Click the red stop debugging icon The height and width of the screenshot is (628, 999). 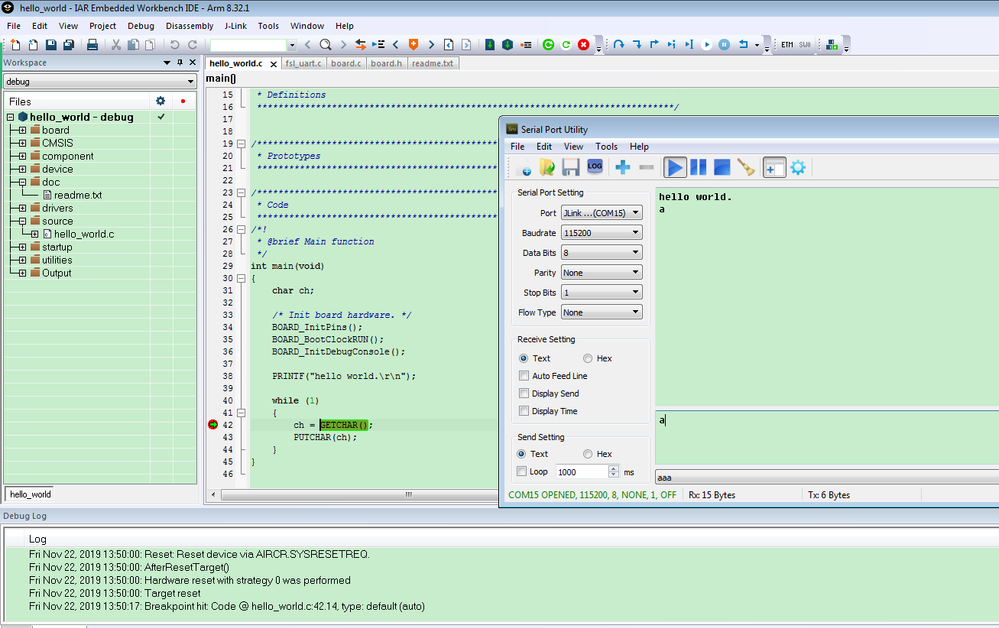[x=583, y=45]
